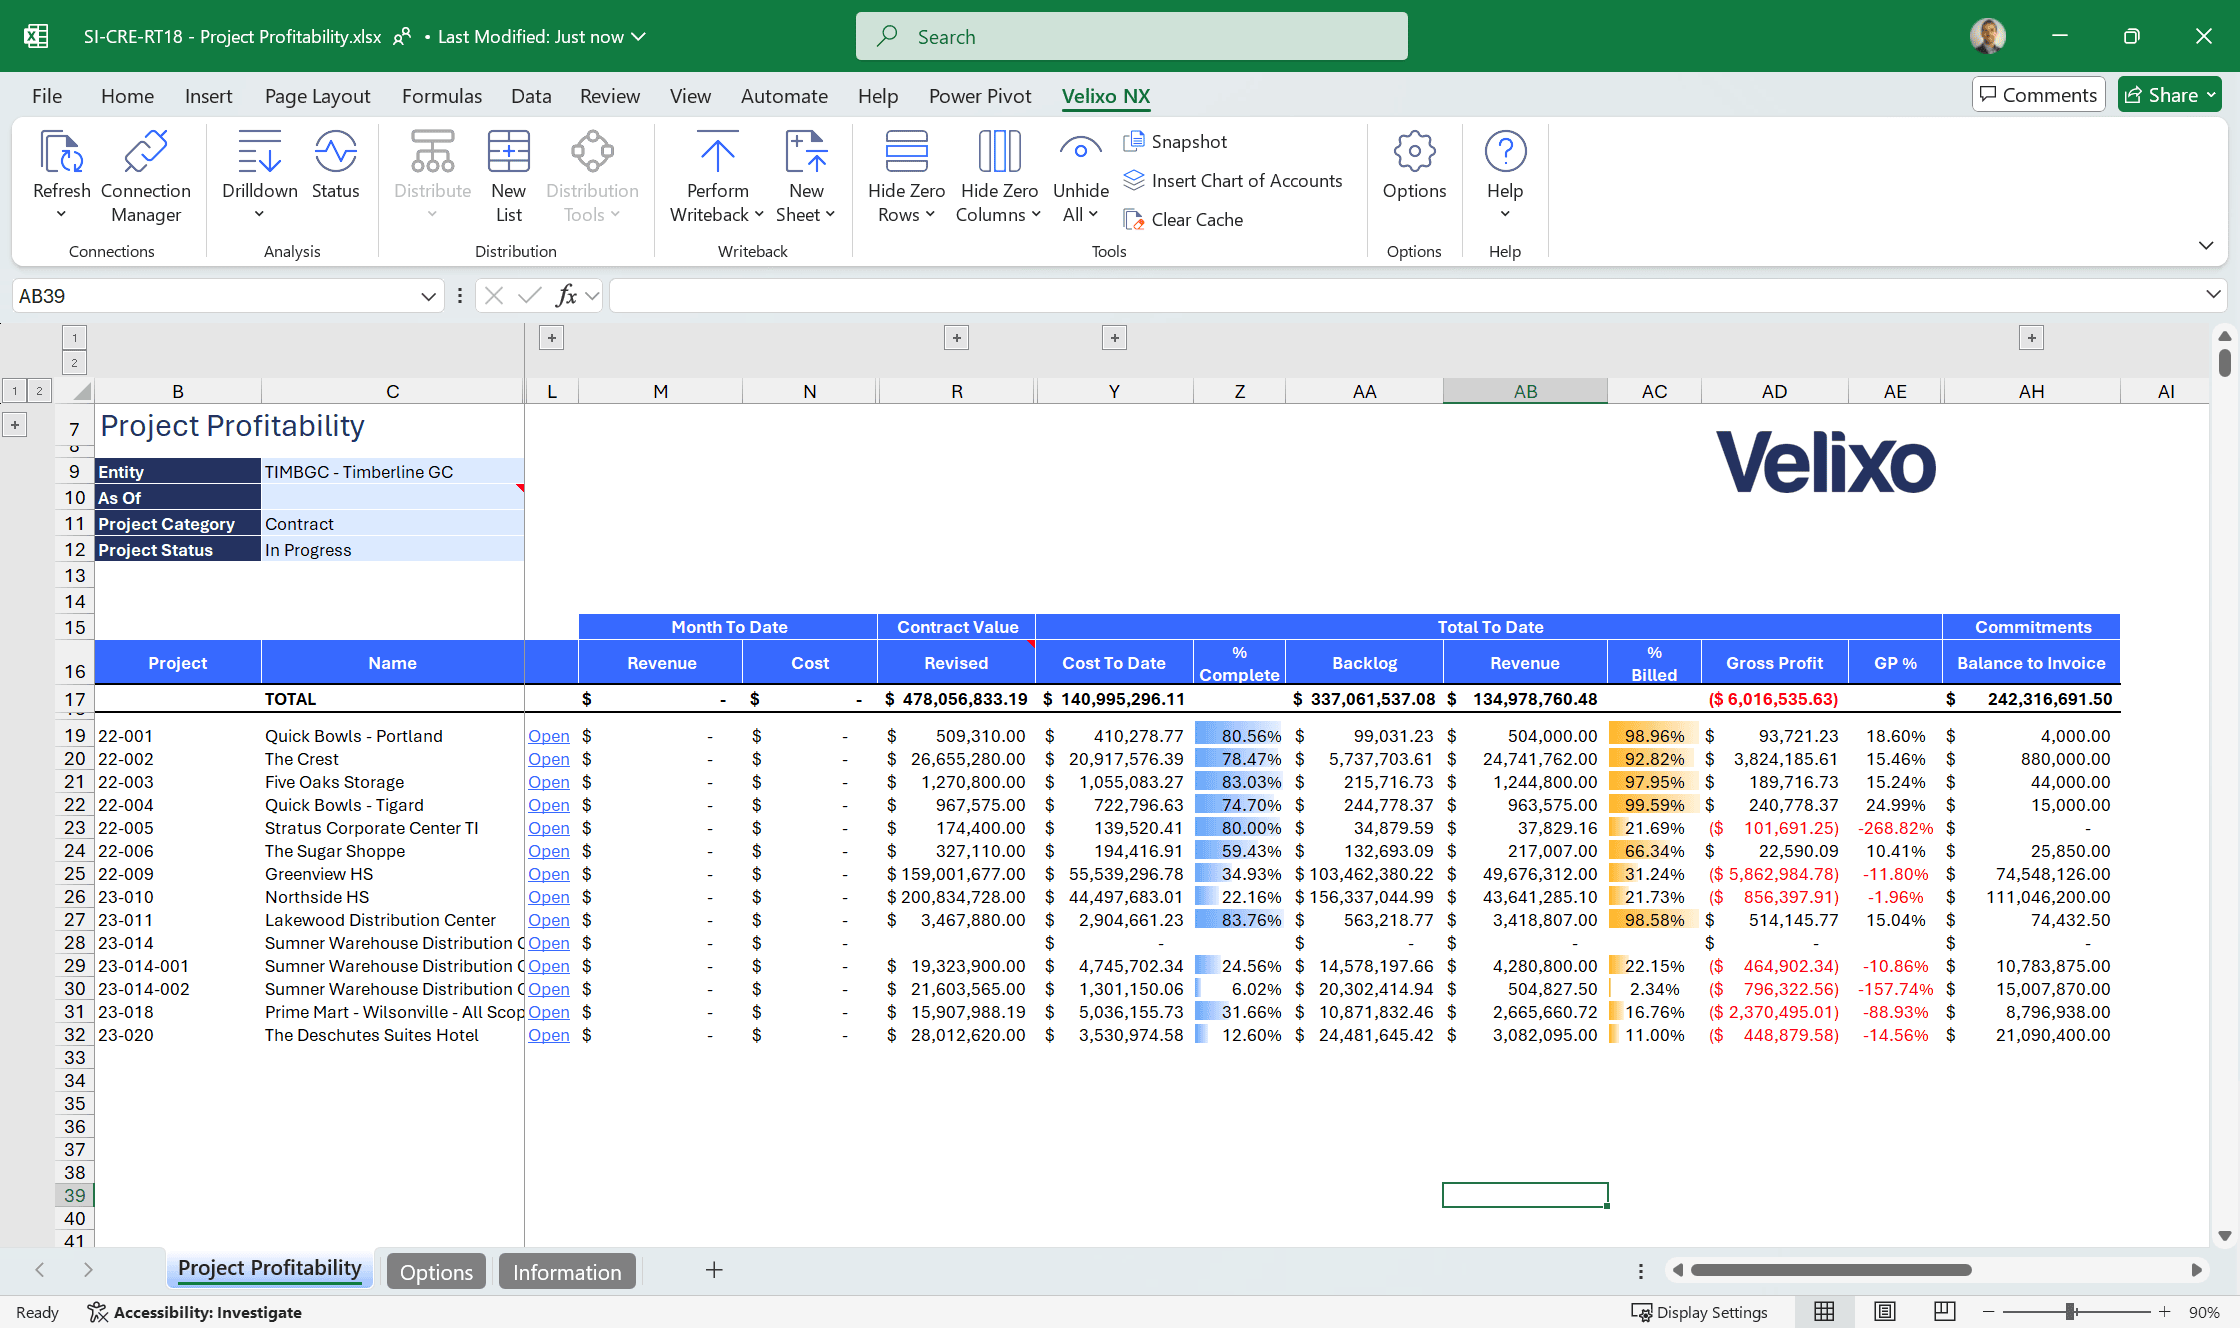Expand the row group beside row 7

15,425
